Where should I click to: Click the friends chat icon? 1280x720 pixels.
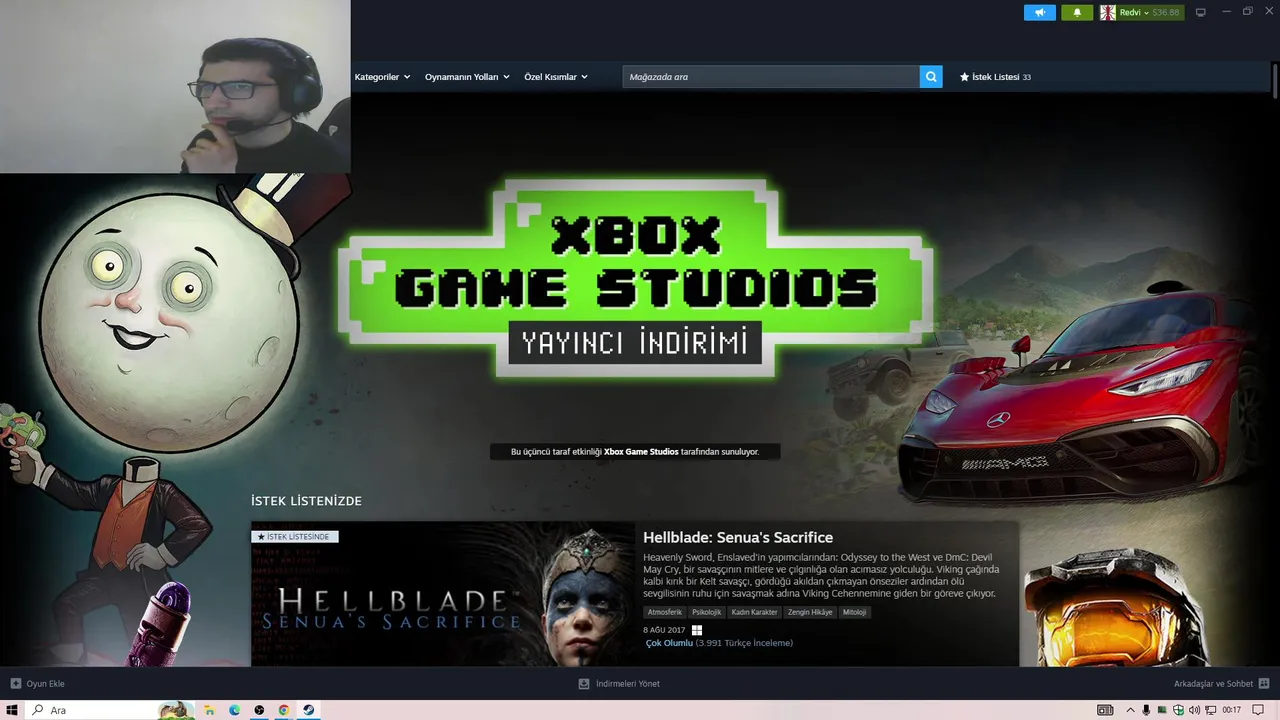(x=1264, y=684)
